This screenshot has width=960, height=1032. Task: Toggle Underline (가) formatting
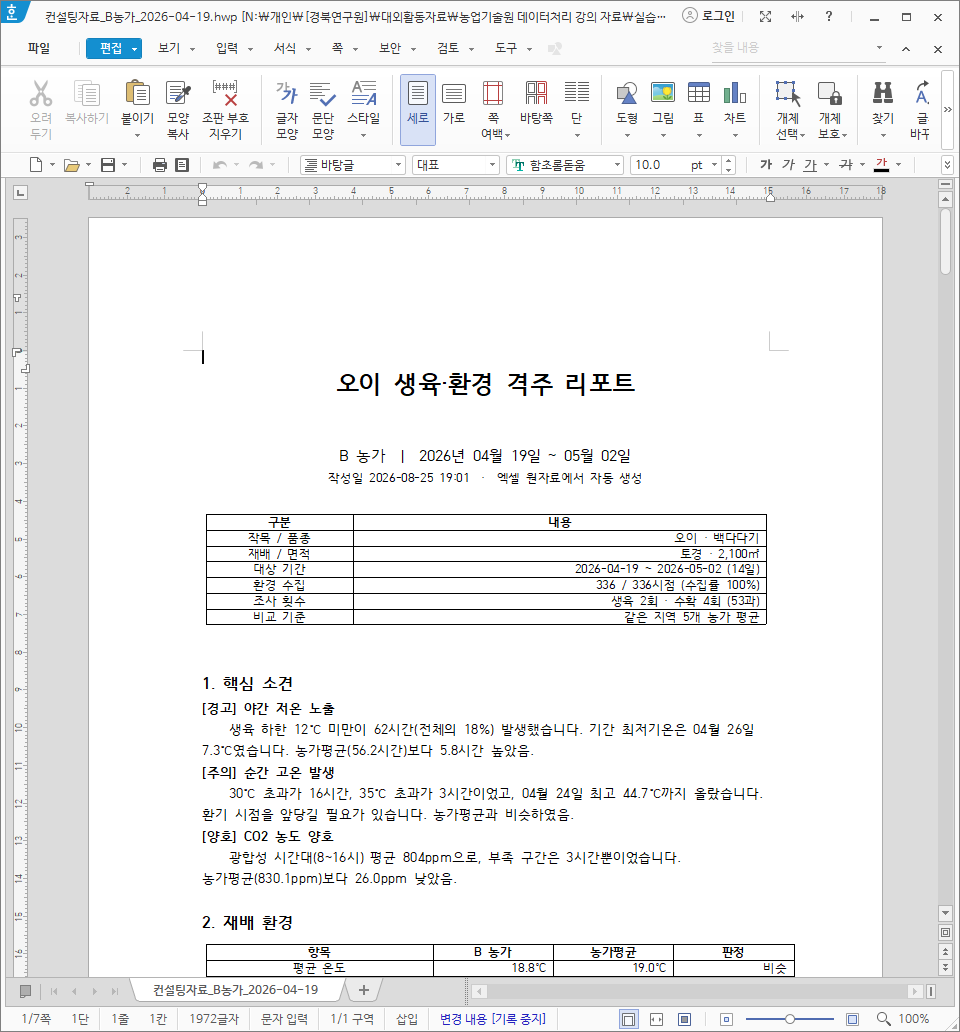pyautogui.click(x=811, y=165)
